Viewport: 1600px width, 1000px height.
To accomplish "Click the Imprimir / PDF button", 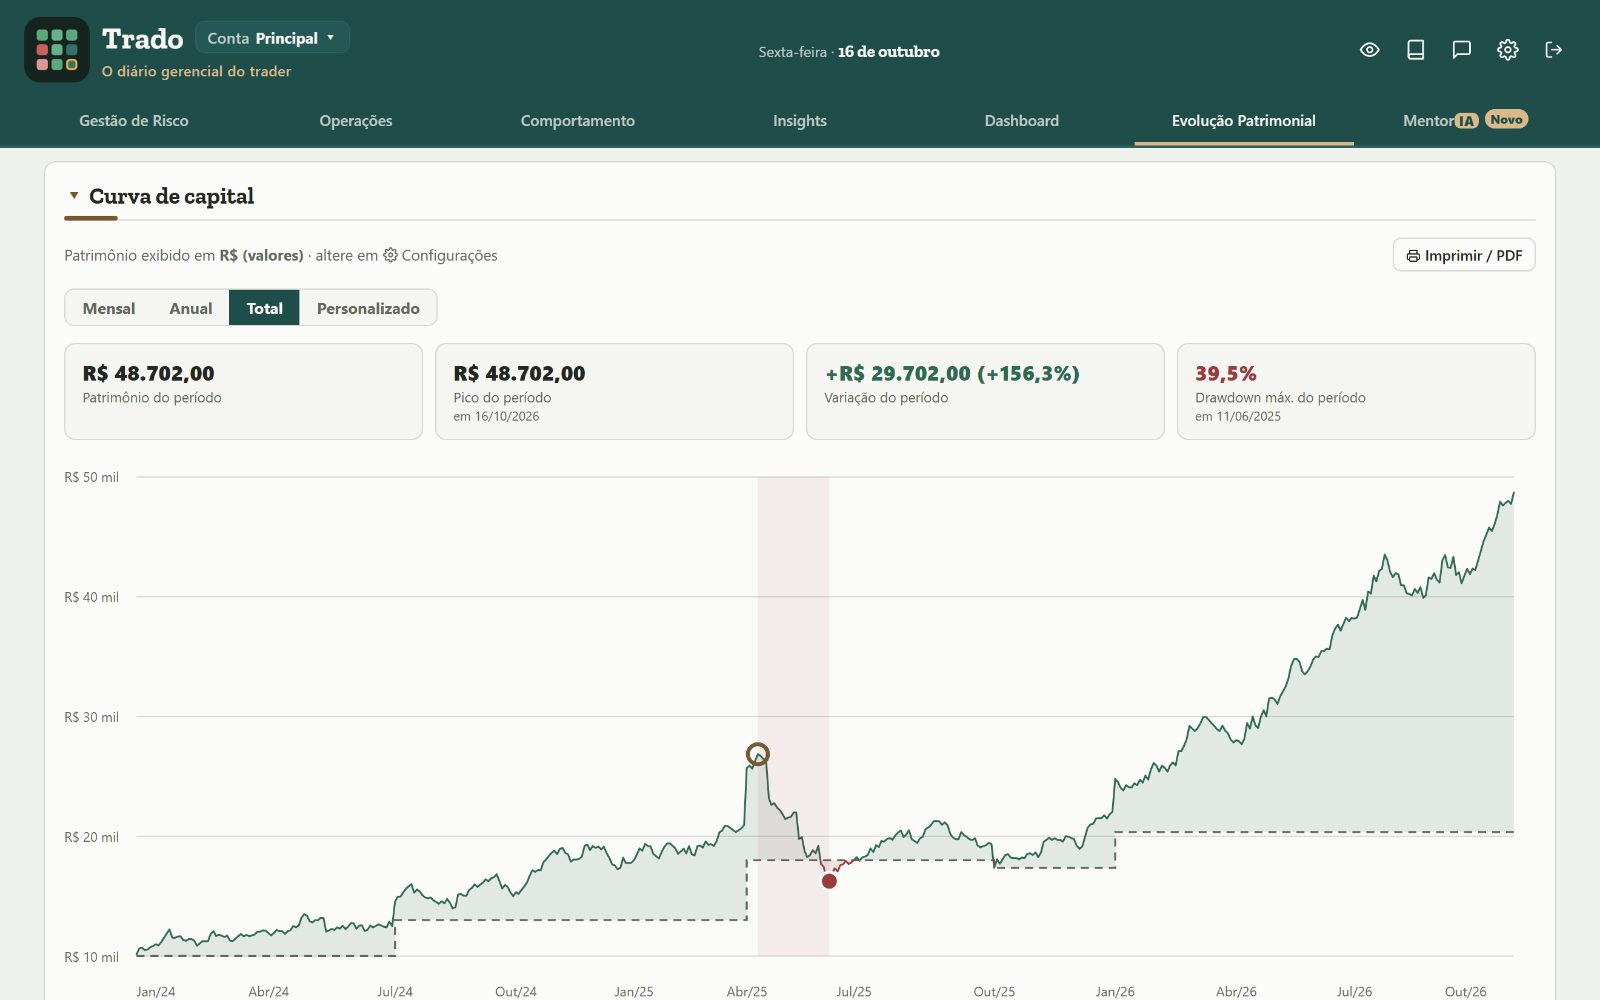I will (1464, 255).
